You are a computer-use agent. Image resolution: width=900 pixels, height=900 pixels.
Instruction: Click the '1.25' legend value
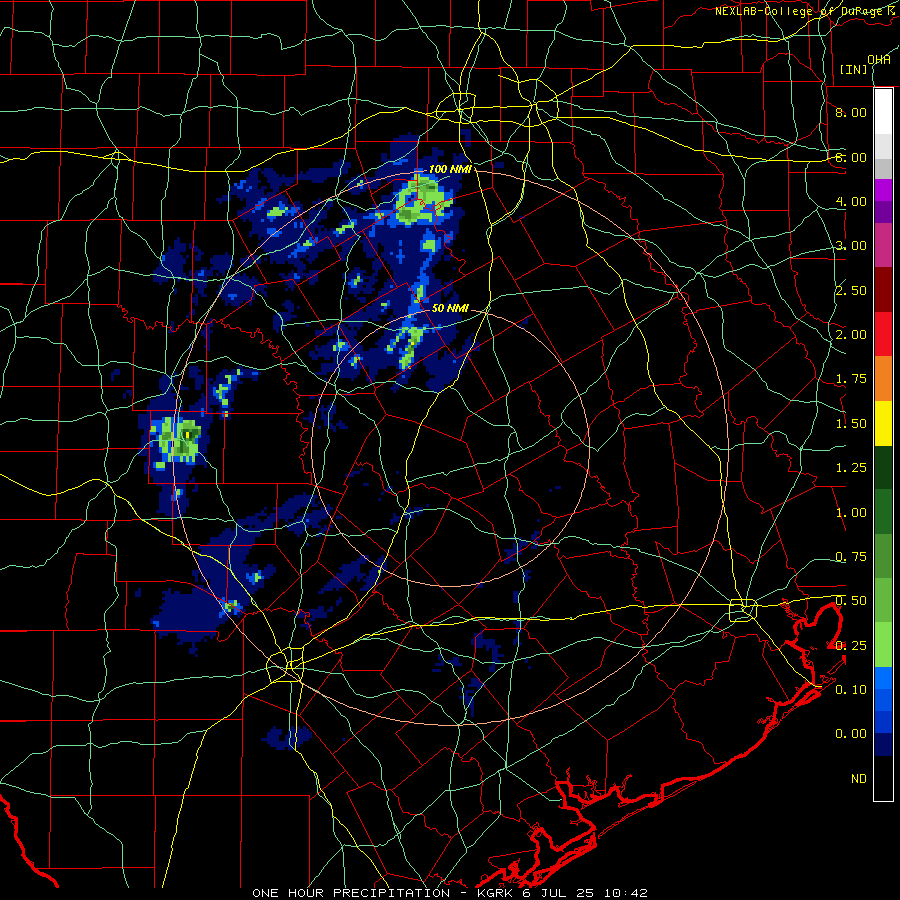851,468
